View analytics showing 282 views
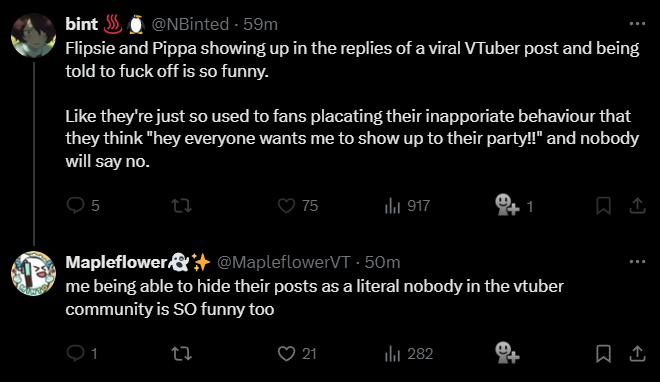Screen dimensions: 660x382 [409, 354]
